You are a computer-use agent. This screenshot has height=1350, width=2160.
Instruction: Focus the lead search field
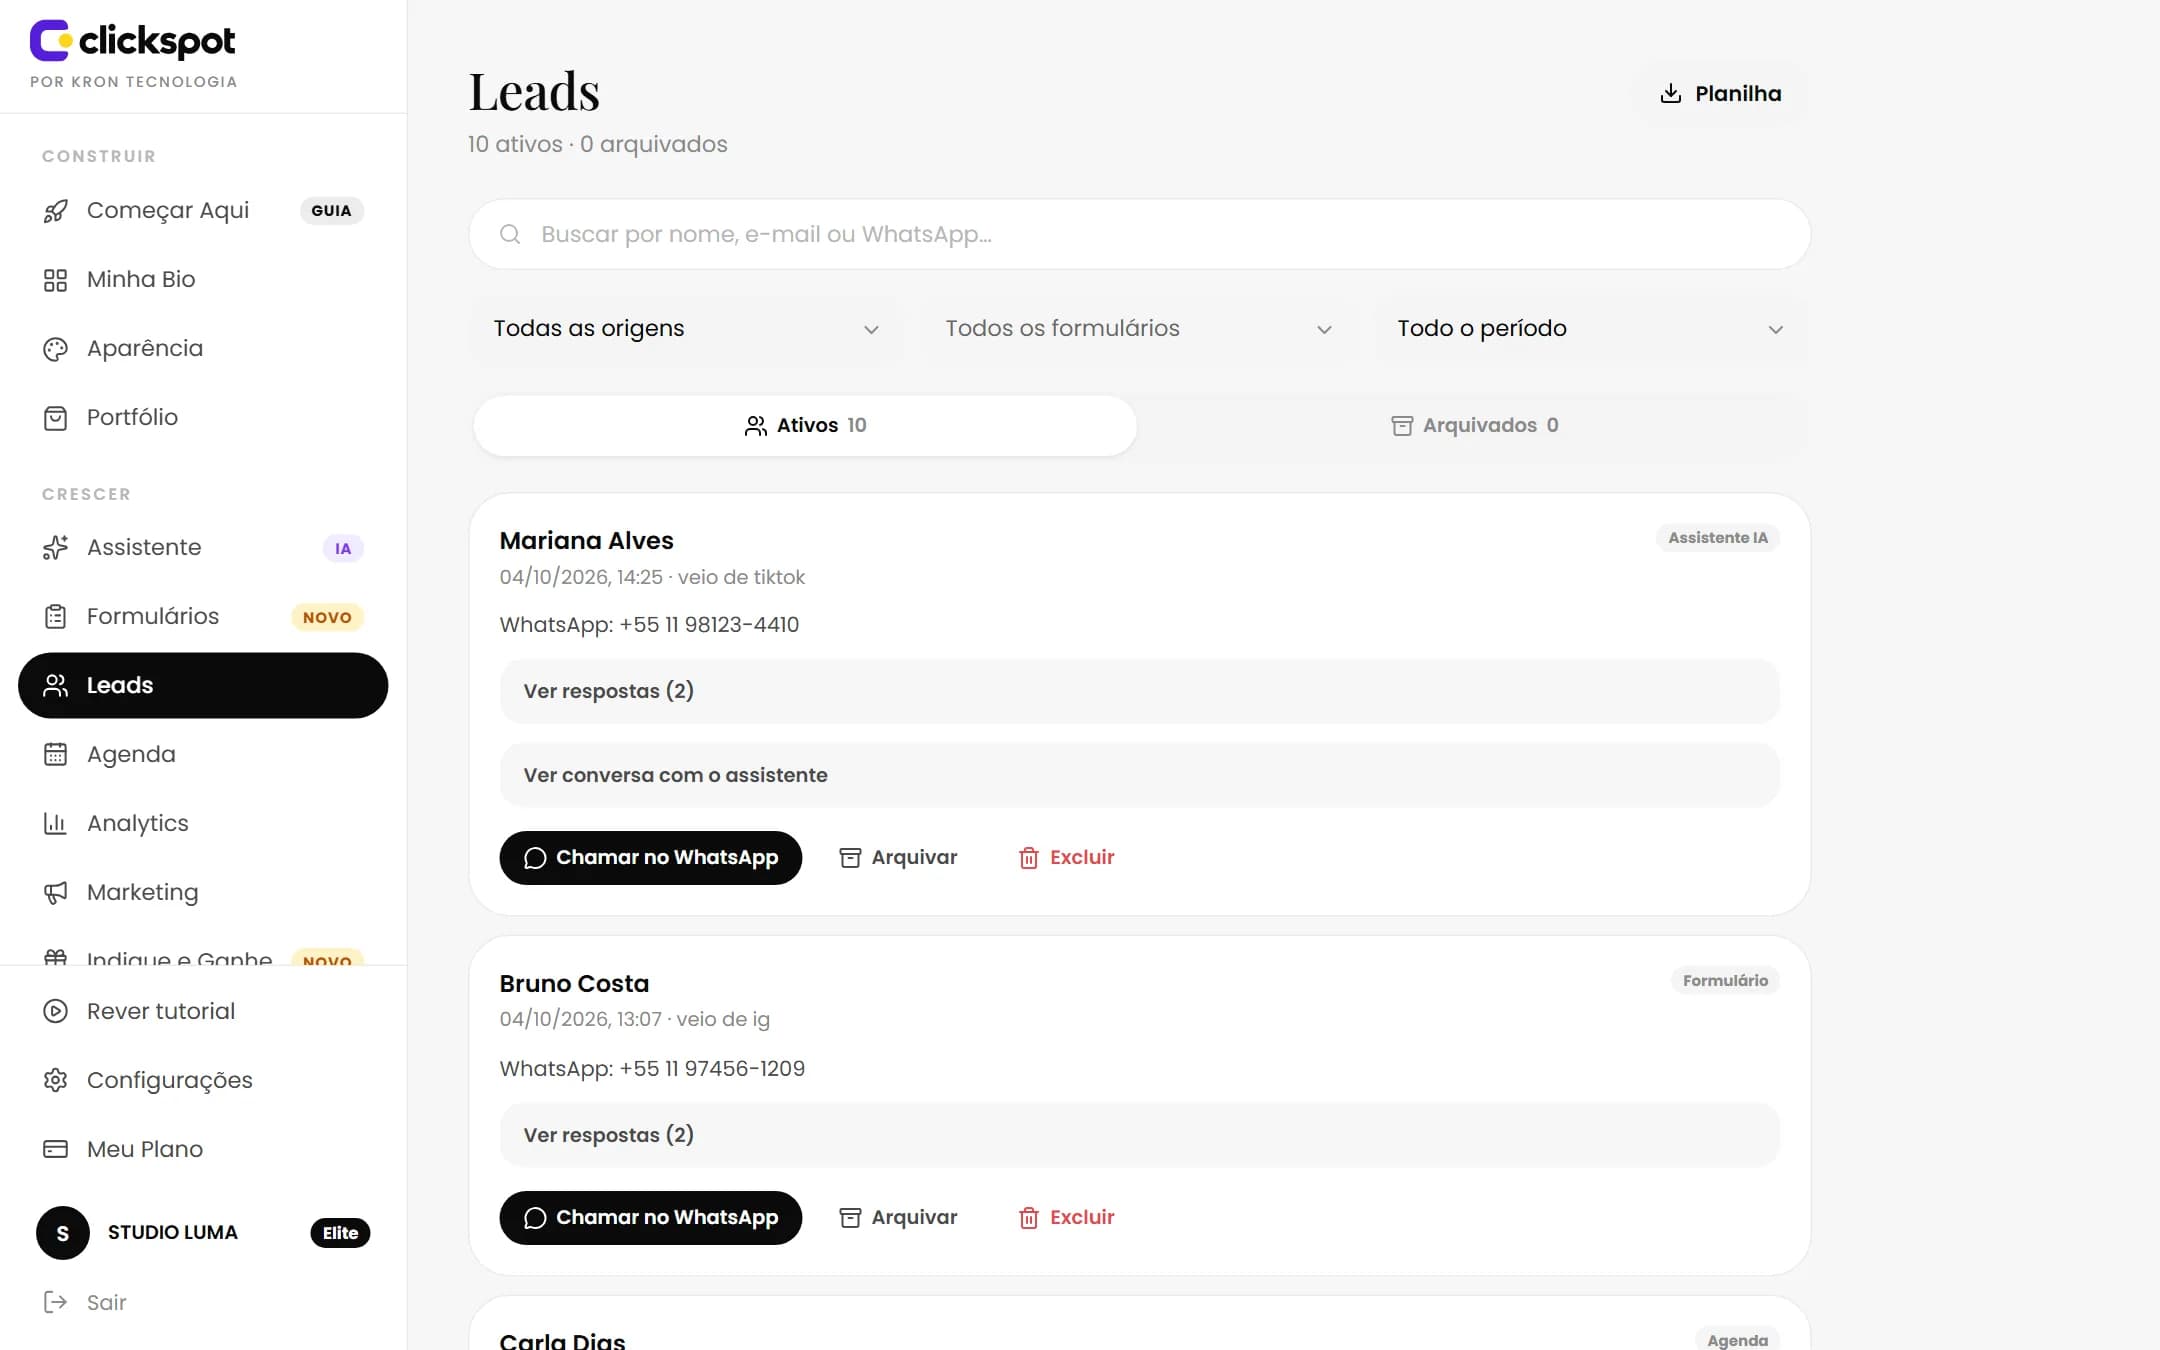[x=1140, y=234]
